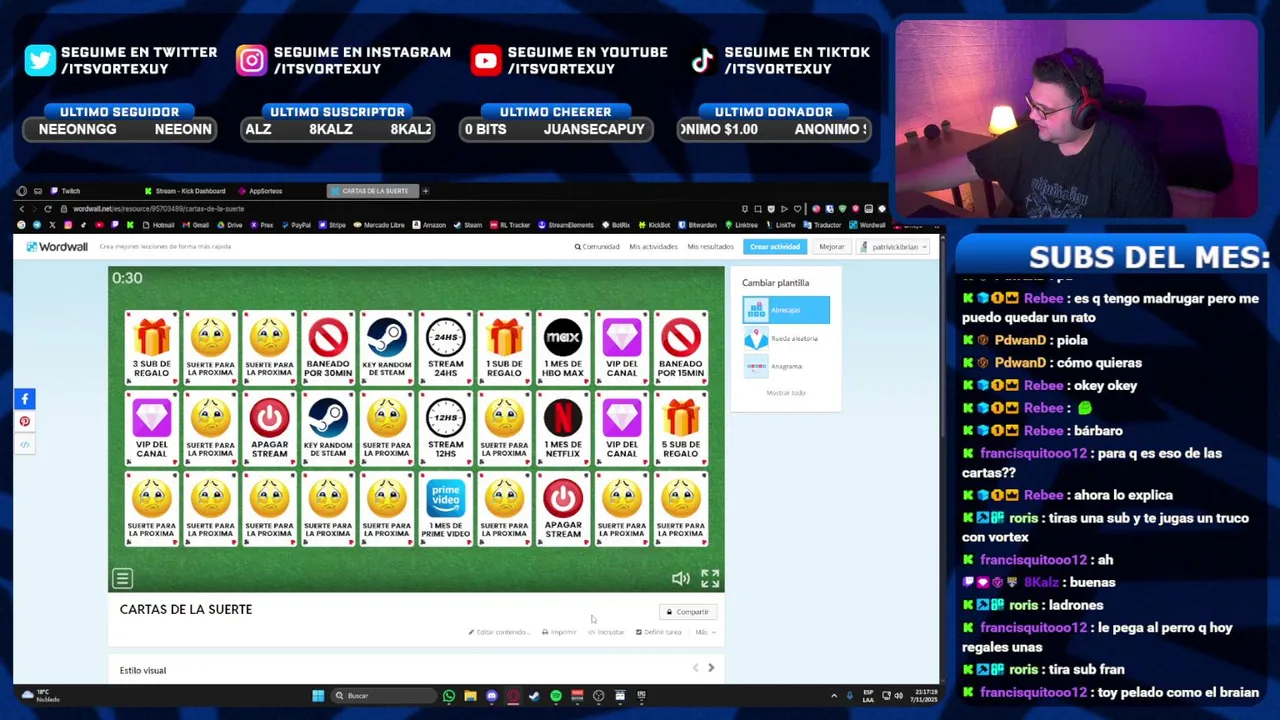Screen dimensions: 1280x720
Task: Click Incrustar link
Action: pyautogui.click(x=607, y=632)
